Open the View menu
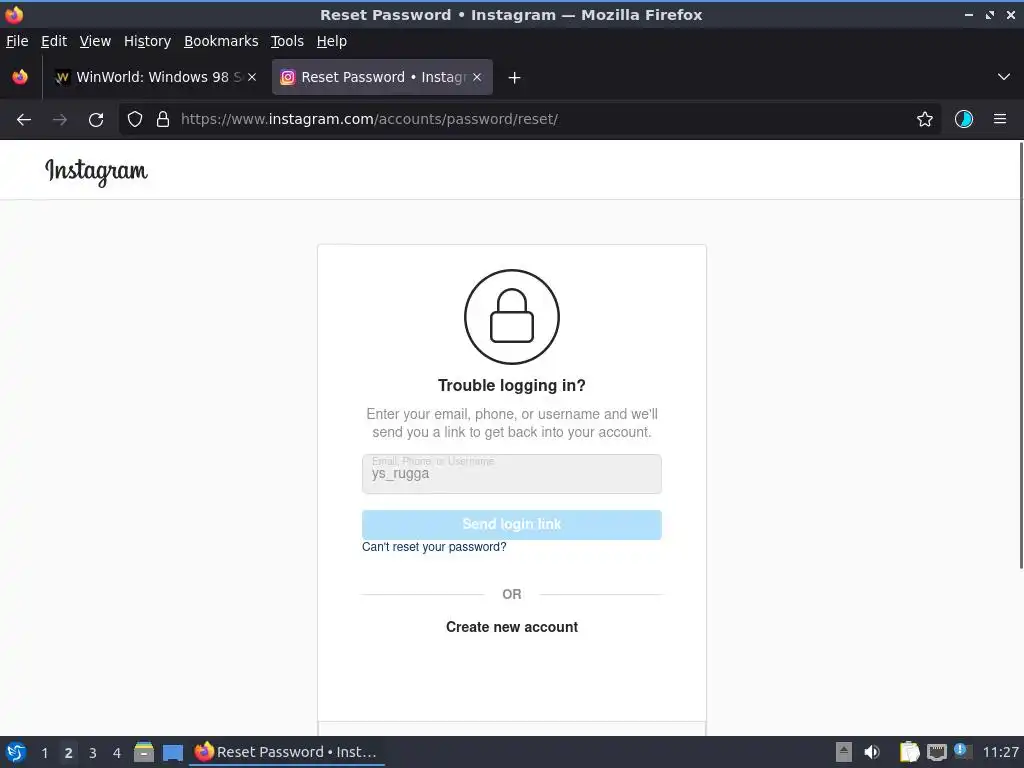The image size is (1024, 768). click(95, 41)
